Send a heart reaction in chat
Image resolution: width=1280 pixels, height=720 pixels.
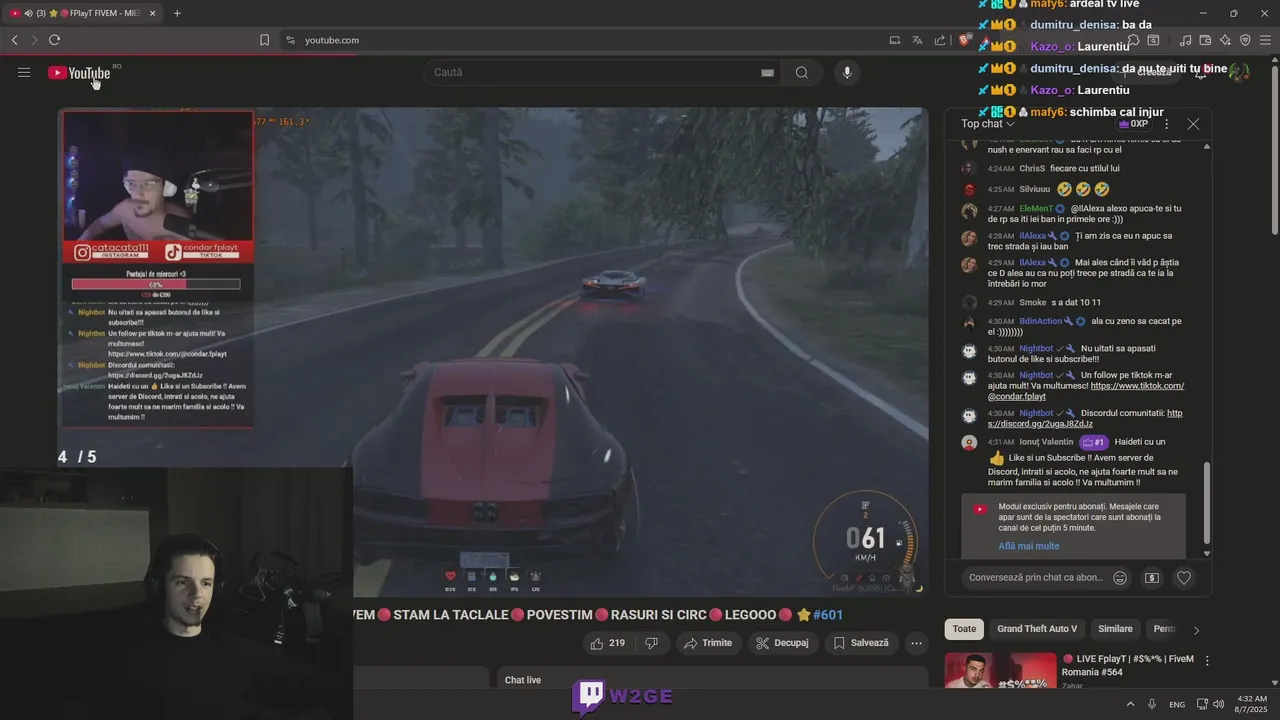pos(1184,577)
